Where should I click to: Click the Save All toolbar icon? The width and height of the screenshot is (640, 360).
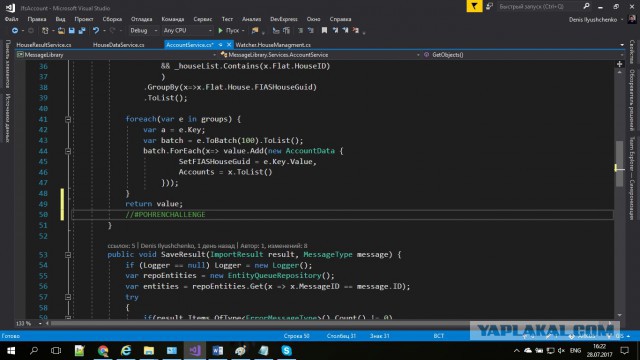click(x=82, y=31)
